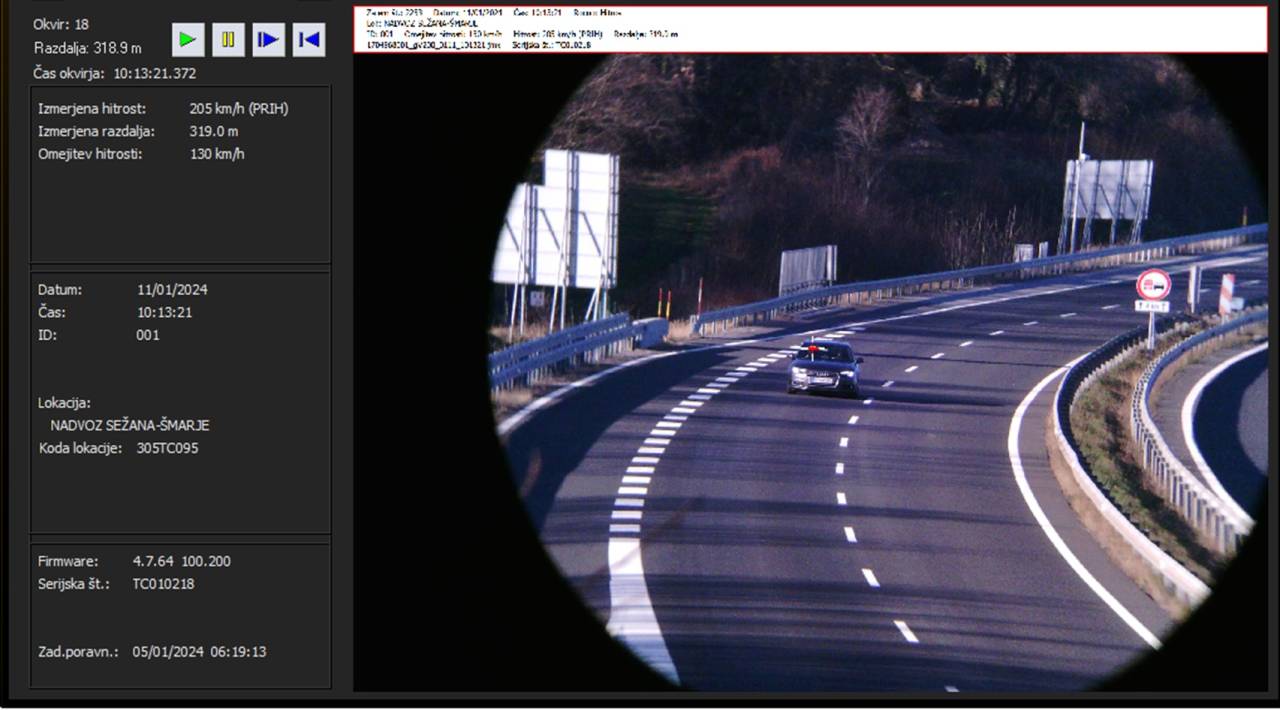Jump back to the first frame
This screenshot has width=1280, height=710.
[x=309, y=40]
